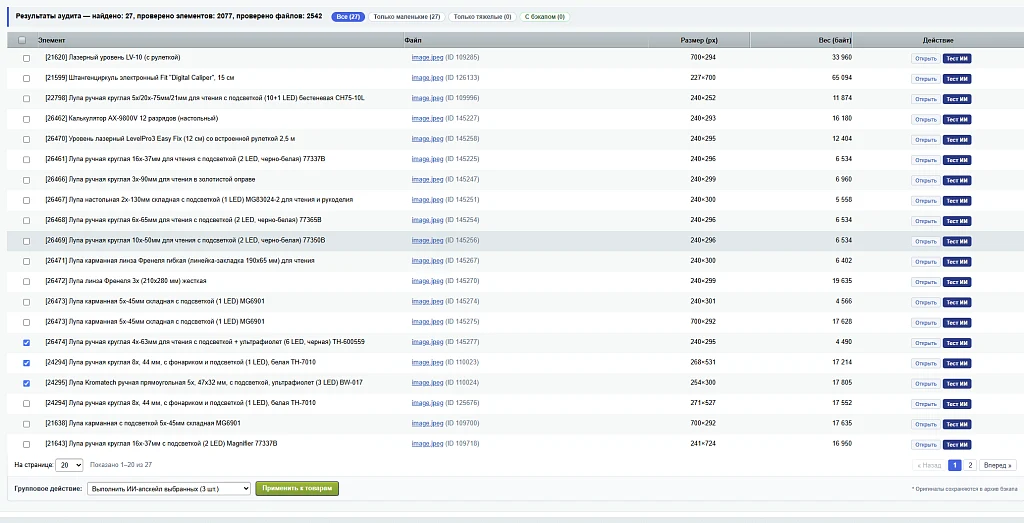Uncheck item 24295 Kromatech checkbox
This screenshot has height=523, width=1024.
26,383
